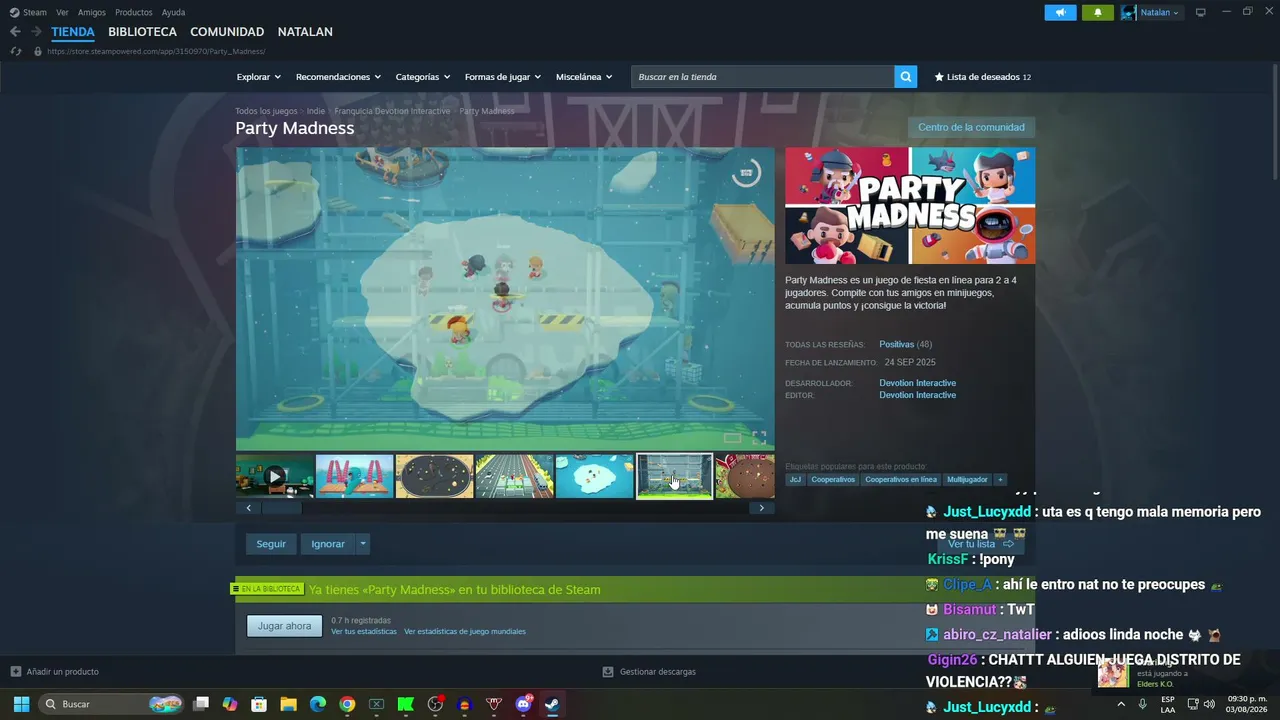
Task: Click the Steam taskbar icon
Action: click(552, 704)
